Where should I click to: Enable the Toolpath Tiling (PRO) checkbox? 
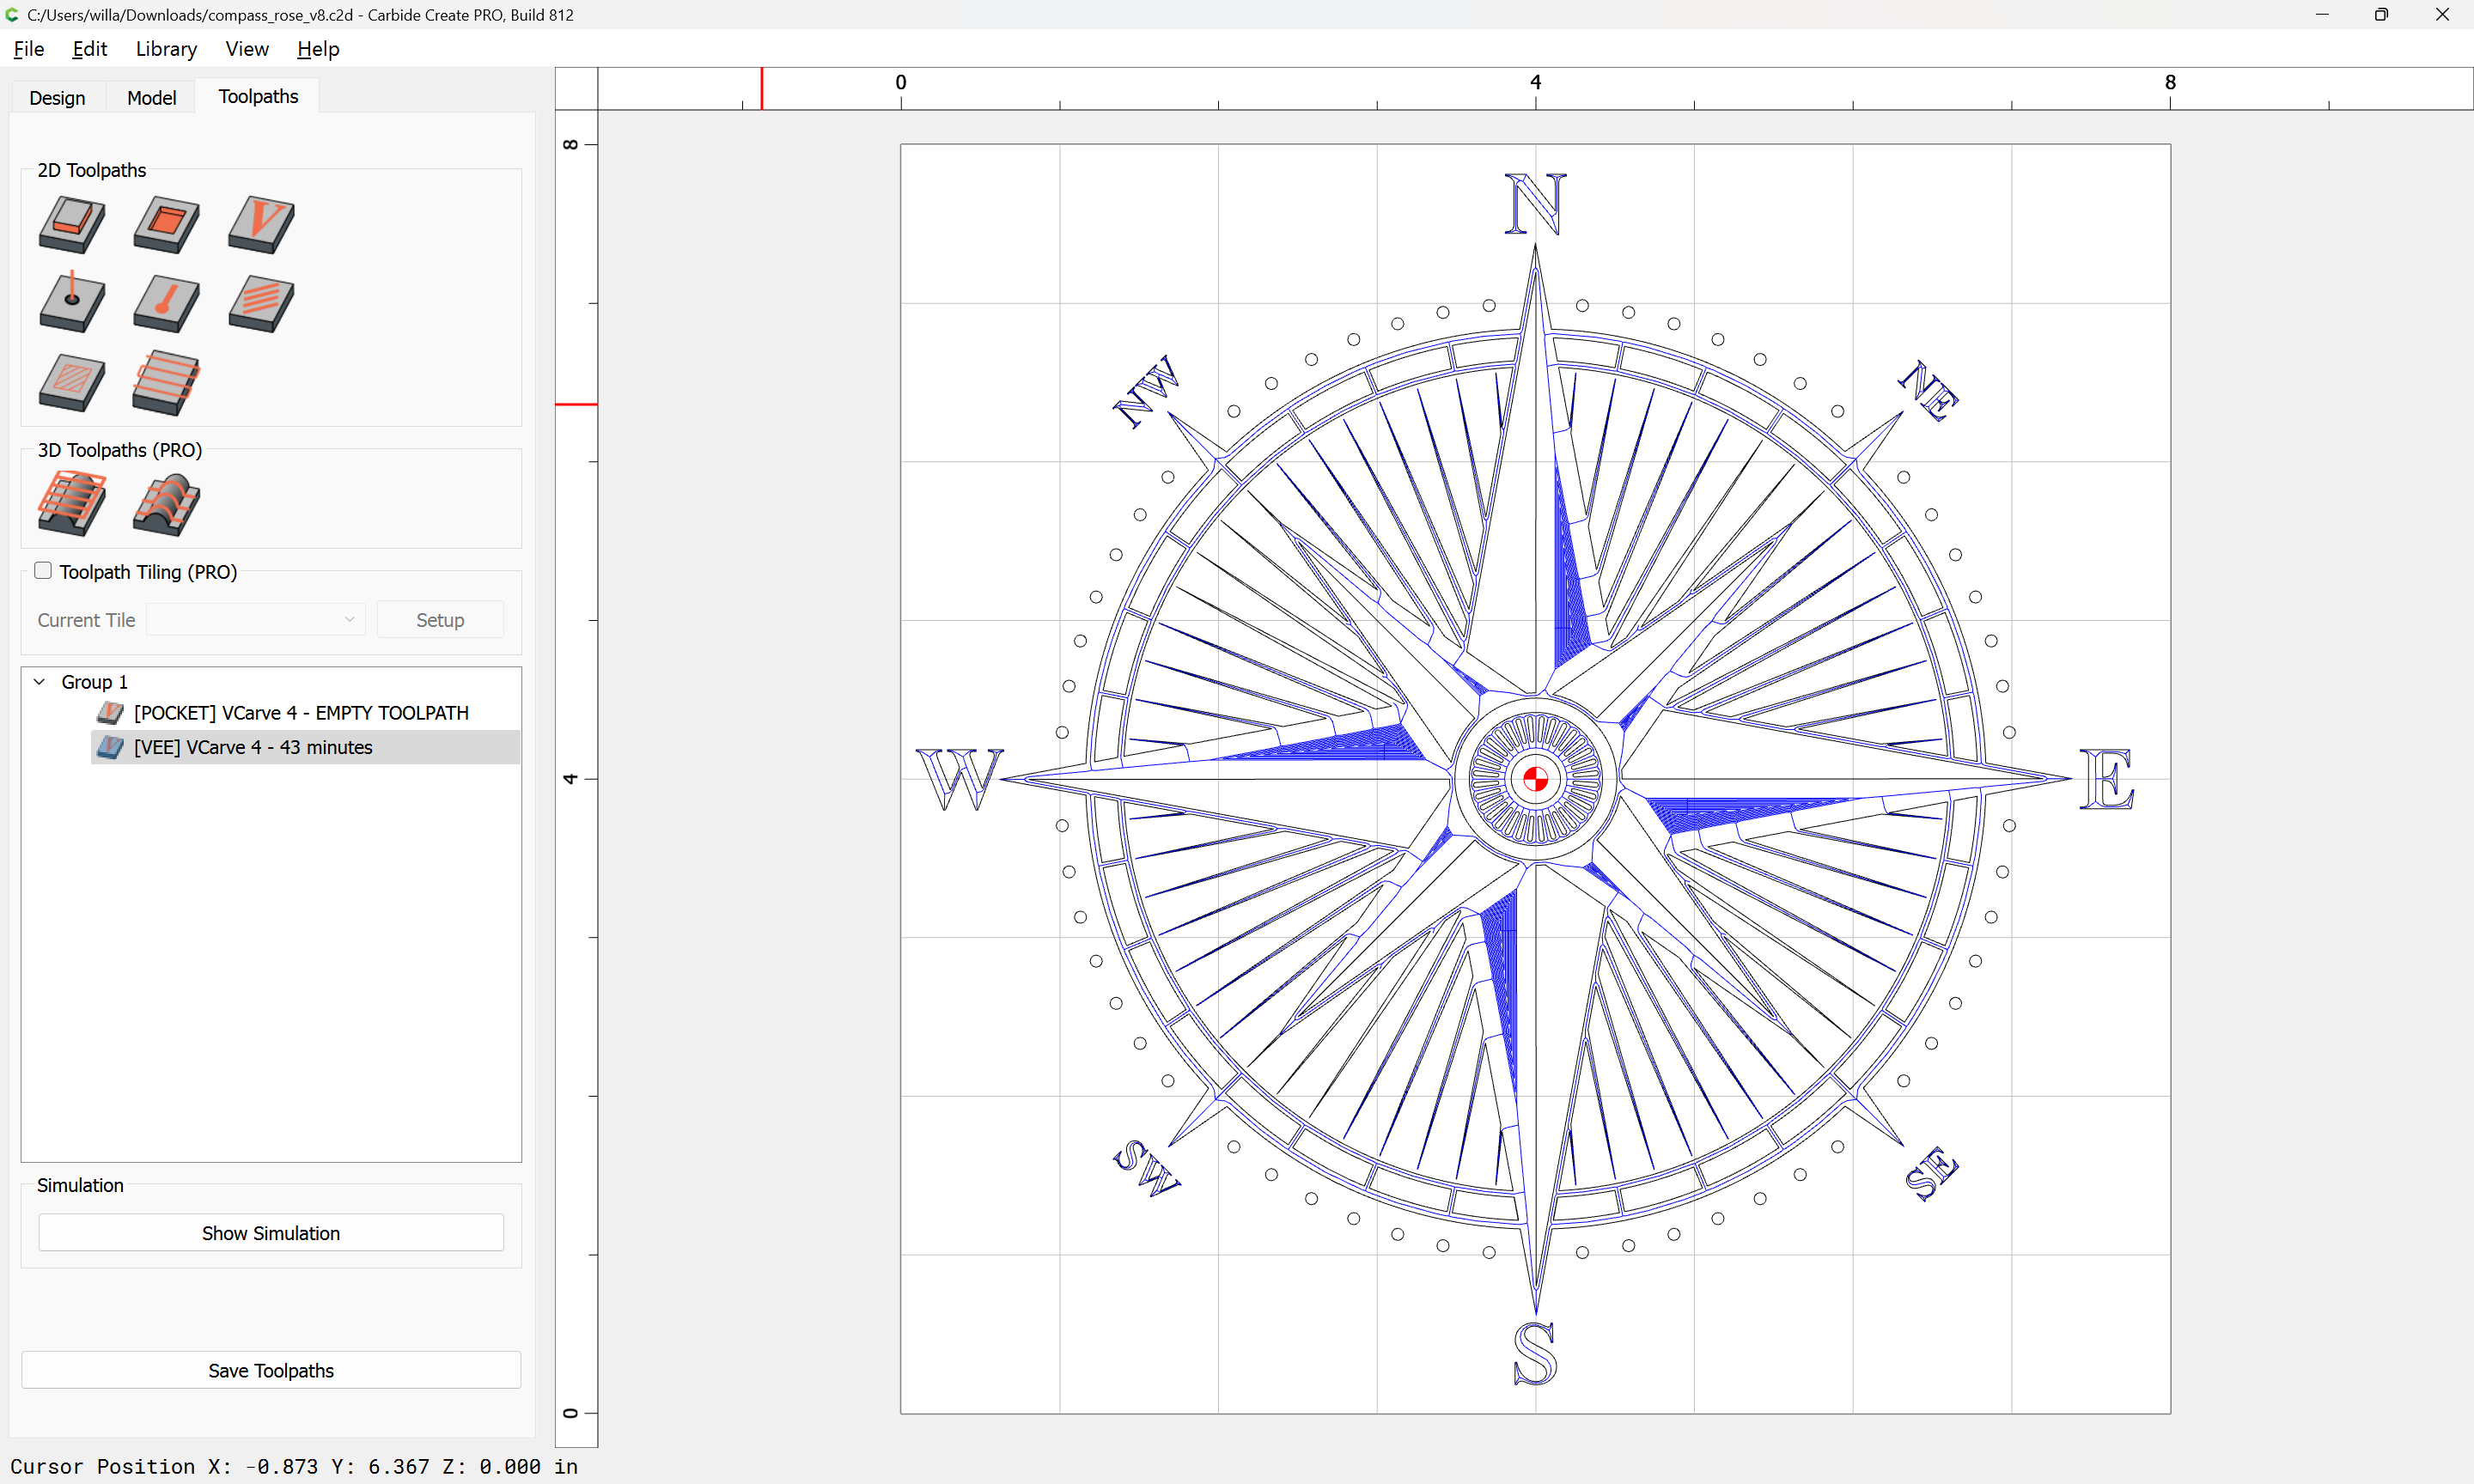click(x=43, y=570)
